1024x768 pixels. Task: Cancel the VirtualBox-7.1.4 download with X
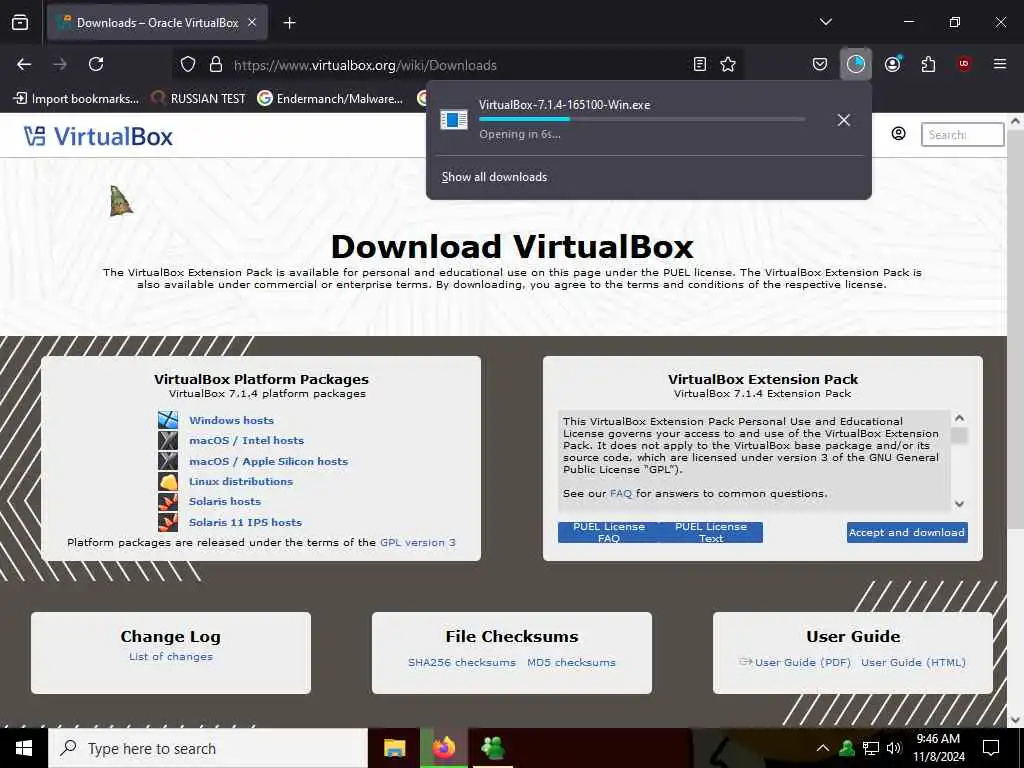click(x=844, y=120)
